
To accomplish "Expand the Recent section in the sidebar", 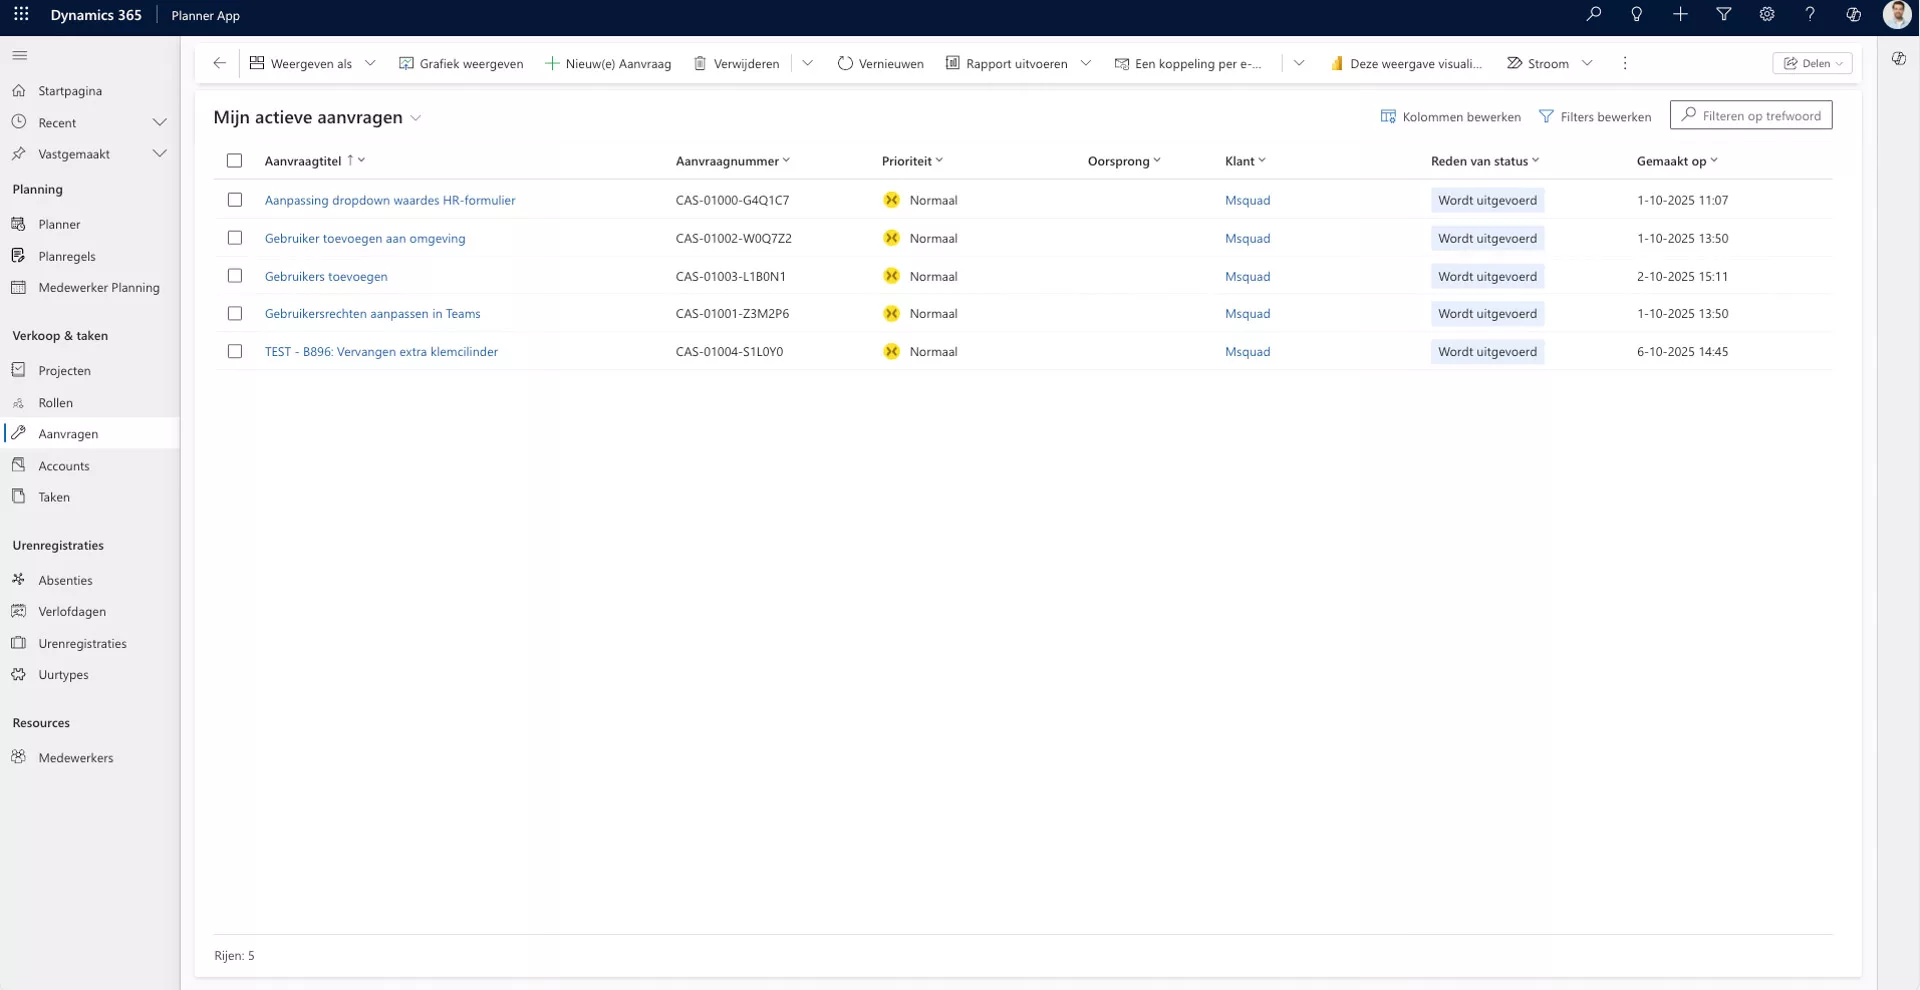I will [x=159, y=122].
